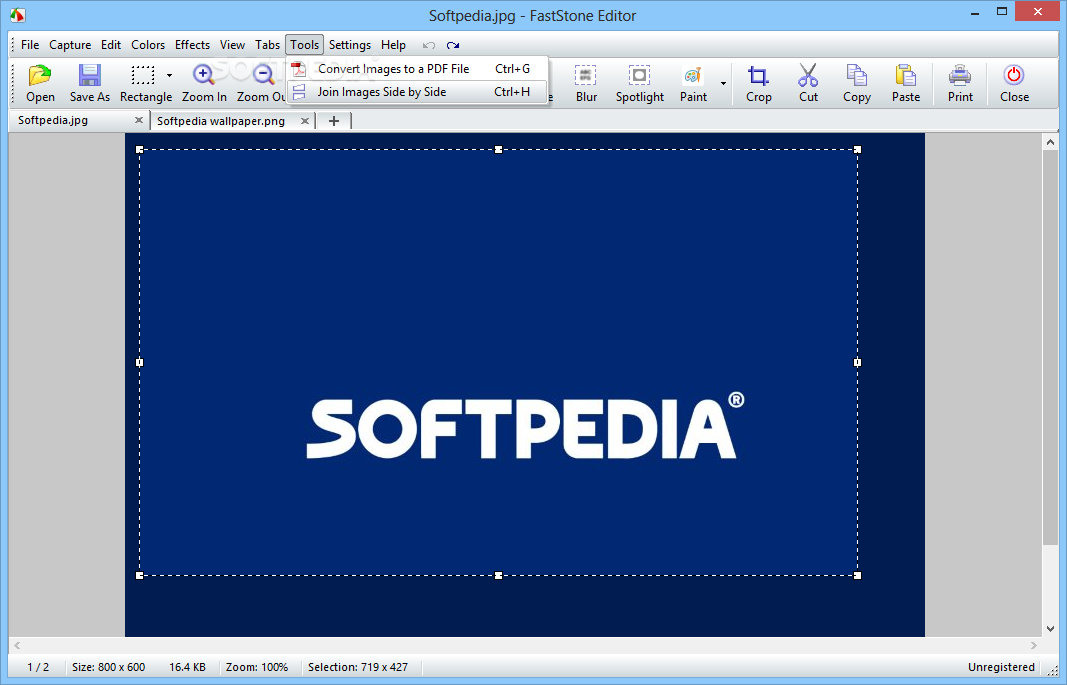Close the Softpedia wallpaper.png tab

[305, 121]
